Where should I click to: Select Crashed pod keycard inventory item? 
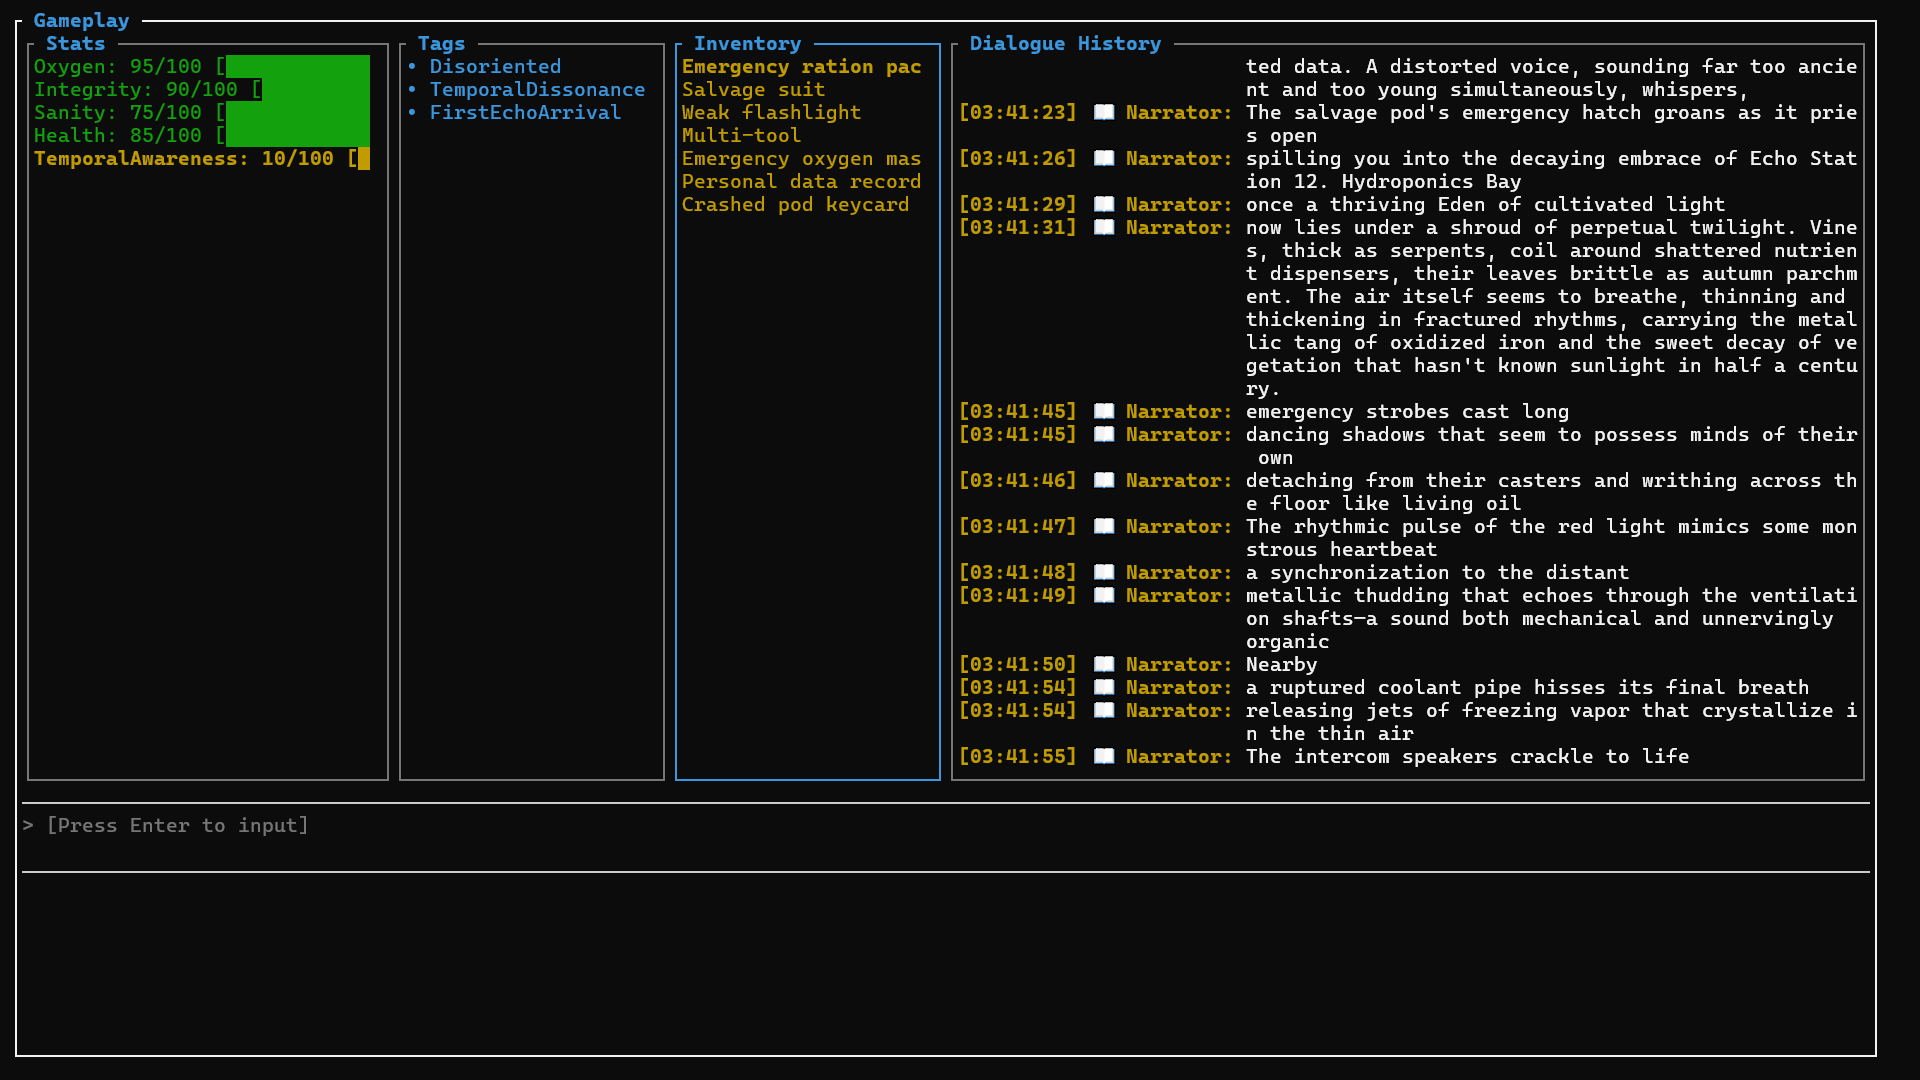pos(795,204)
